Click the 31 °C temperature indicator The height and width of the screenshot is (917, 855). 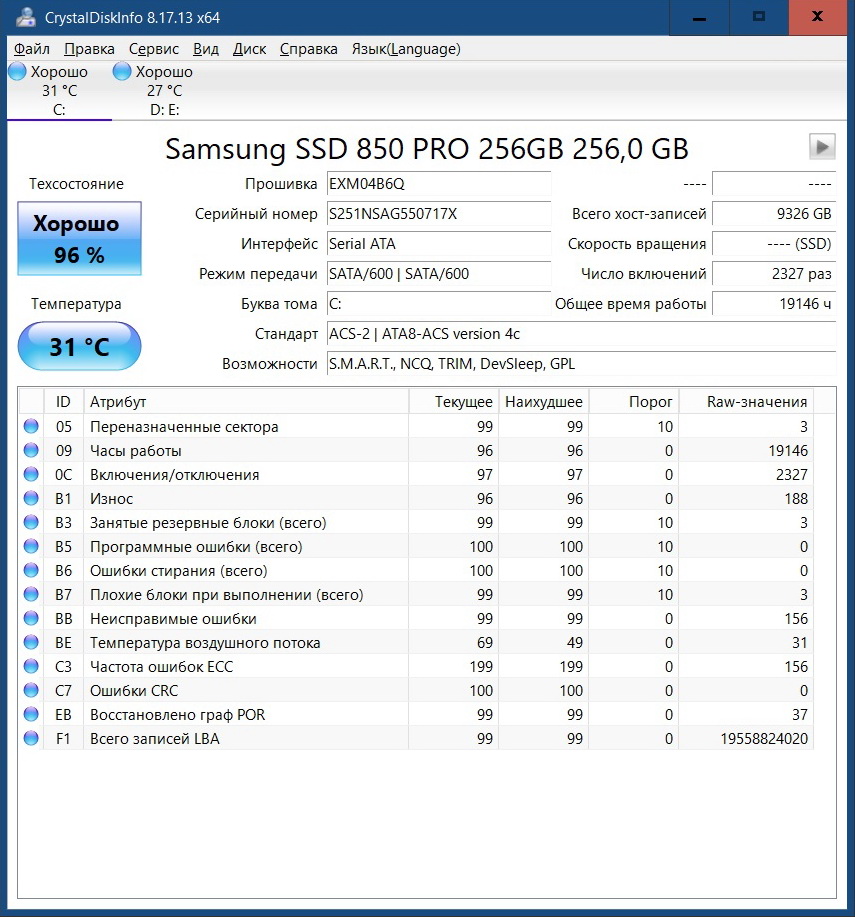click(80, 346)
